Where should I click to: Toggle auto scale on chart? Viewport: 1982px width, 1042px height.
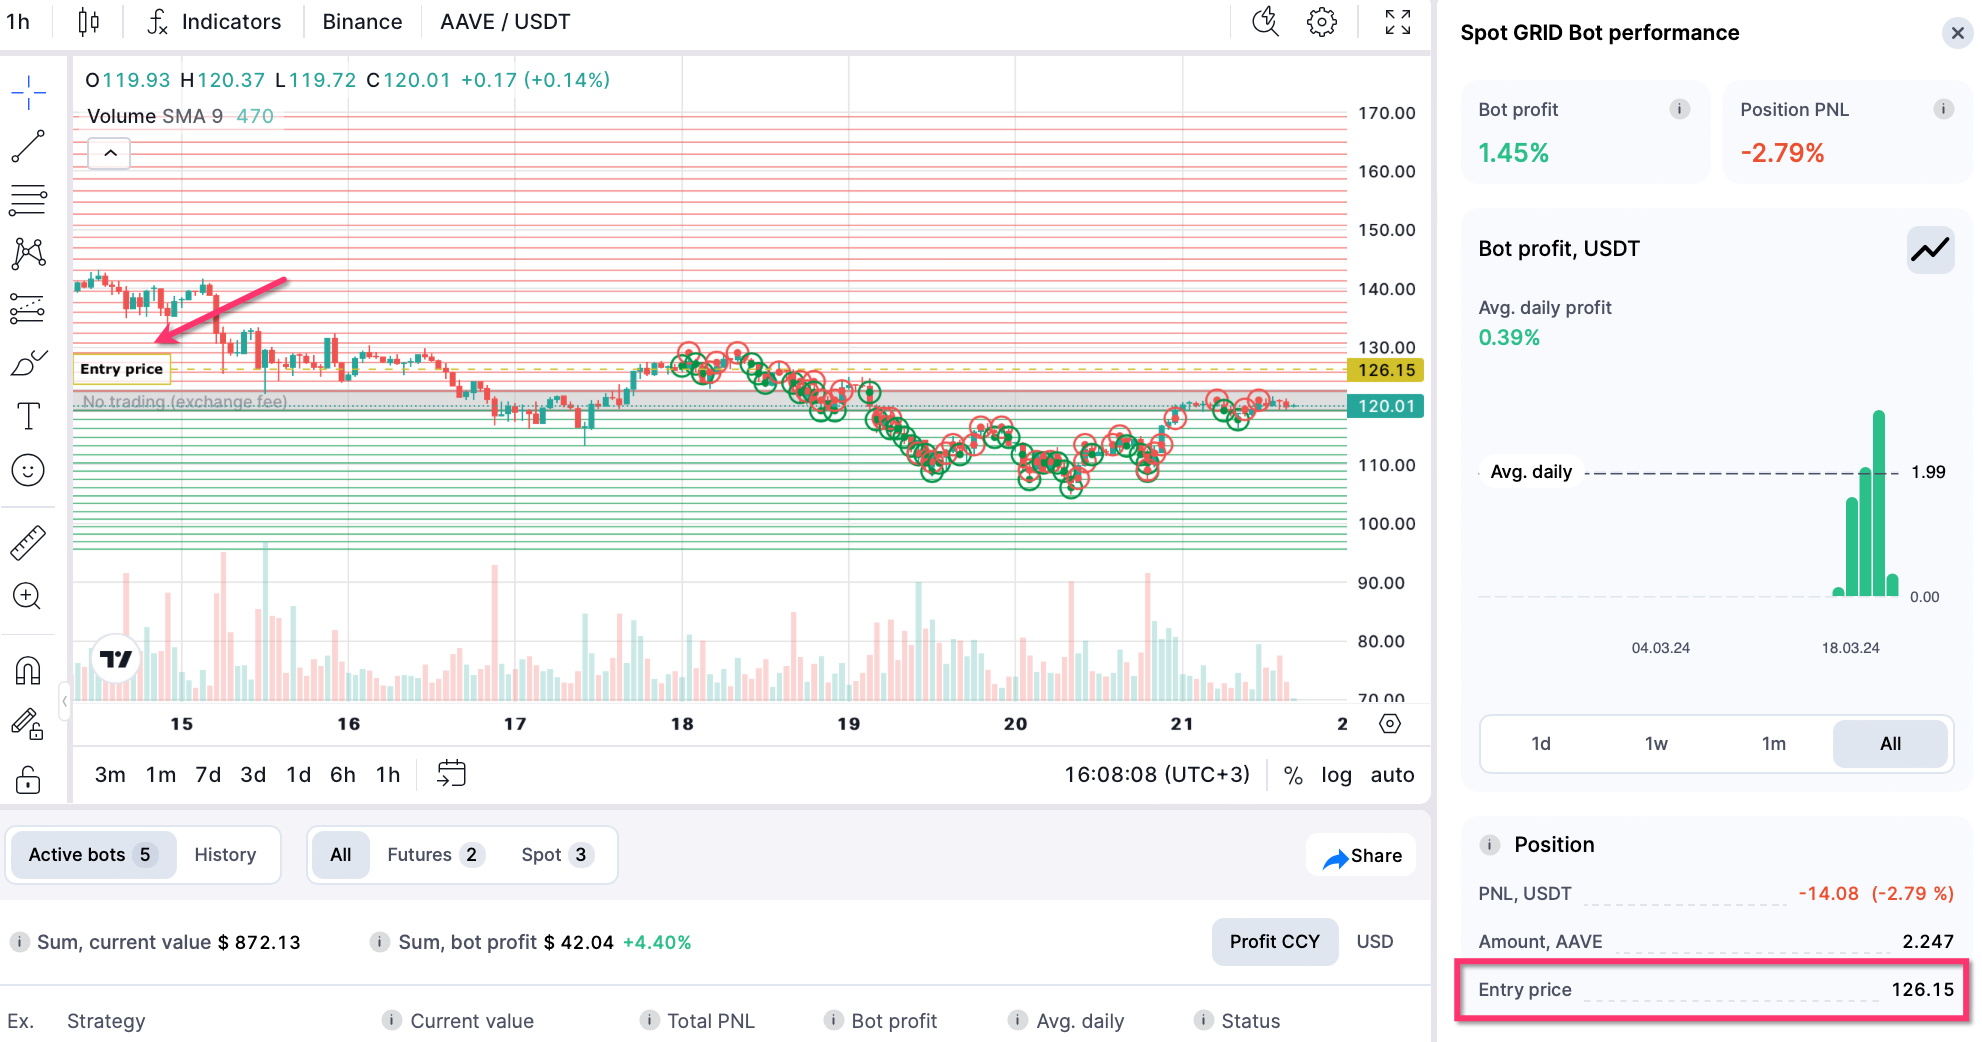pos(1392,775)
